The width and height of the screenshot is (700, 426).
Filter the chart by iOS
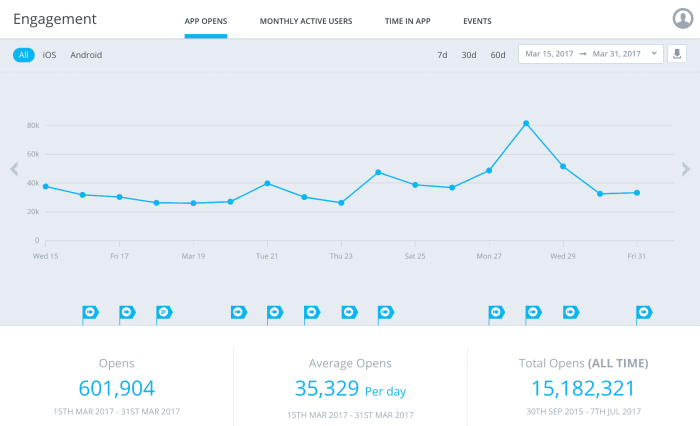pyautogui.click(x=49, y=55)
